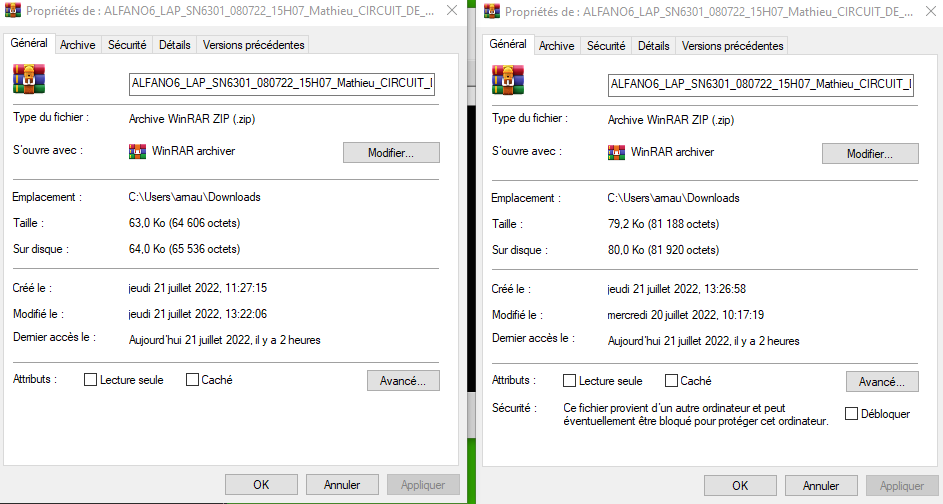
Task: Select Général tab in right window
Action: (508, 45)
